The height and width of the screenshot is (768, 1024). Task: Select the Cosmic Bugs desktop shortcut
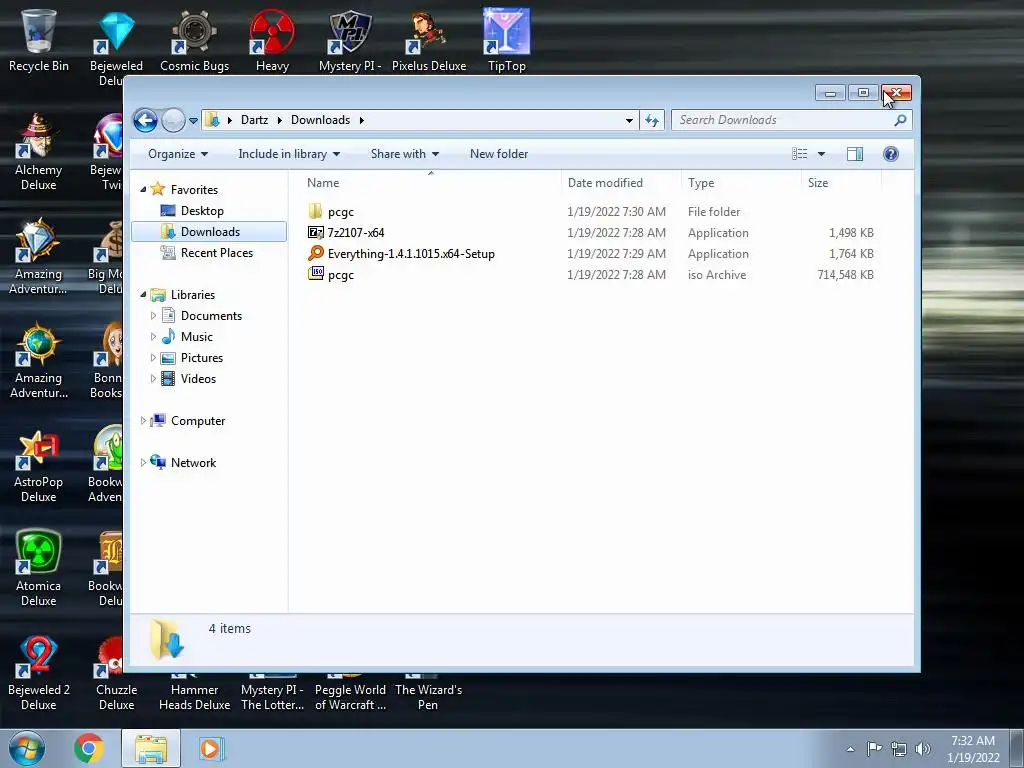195,40
